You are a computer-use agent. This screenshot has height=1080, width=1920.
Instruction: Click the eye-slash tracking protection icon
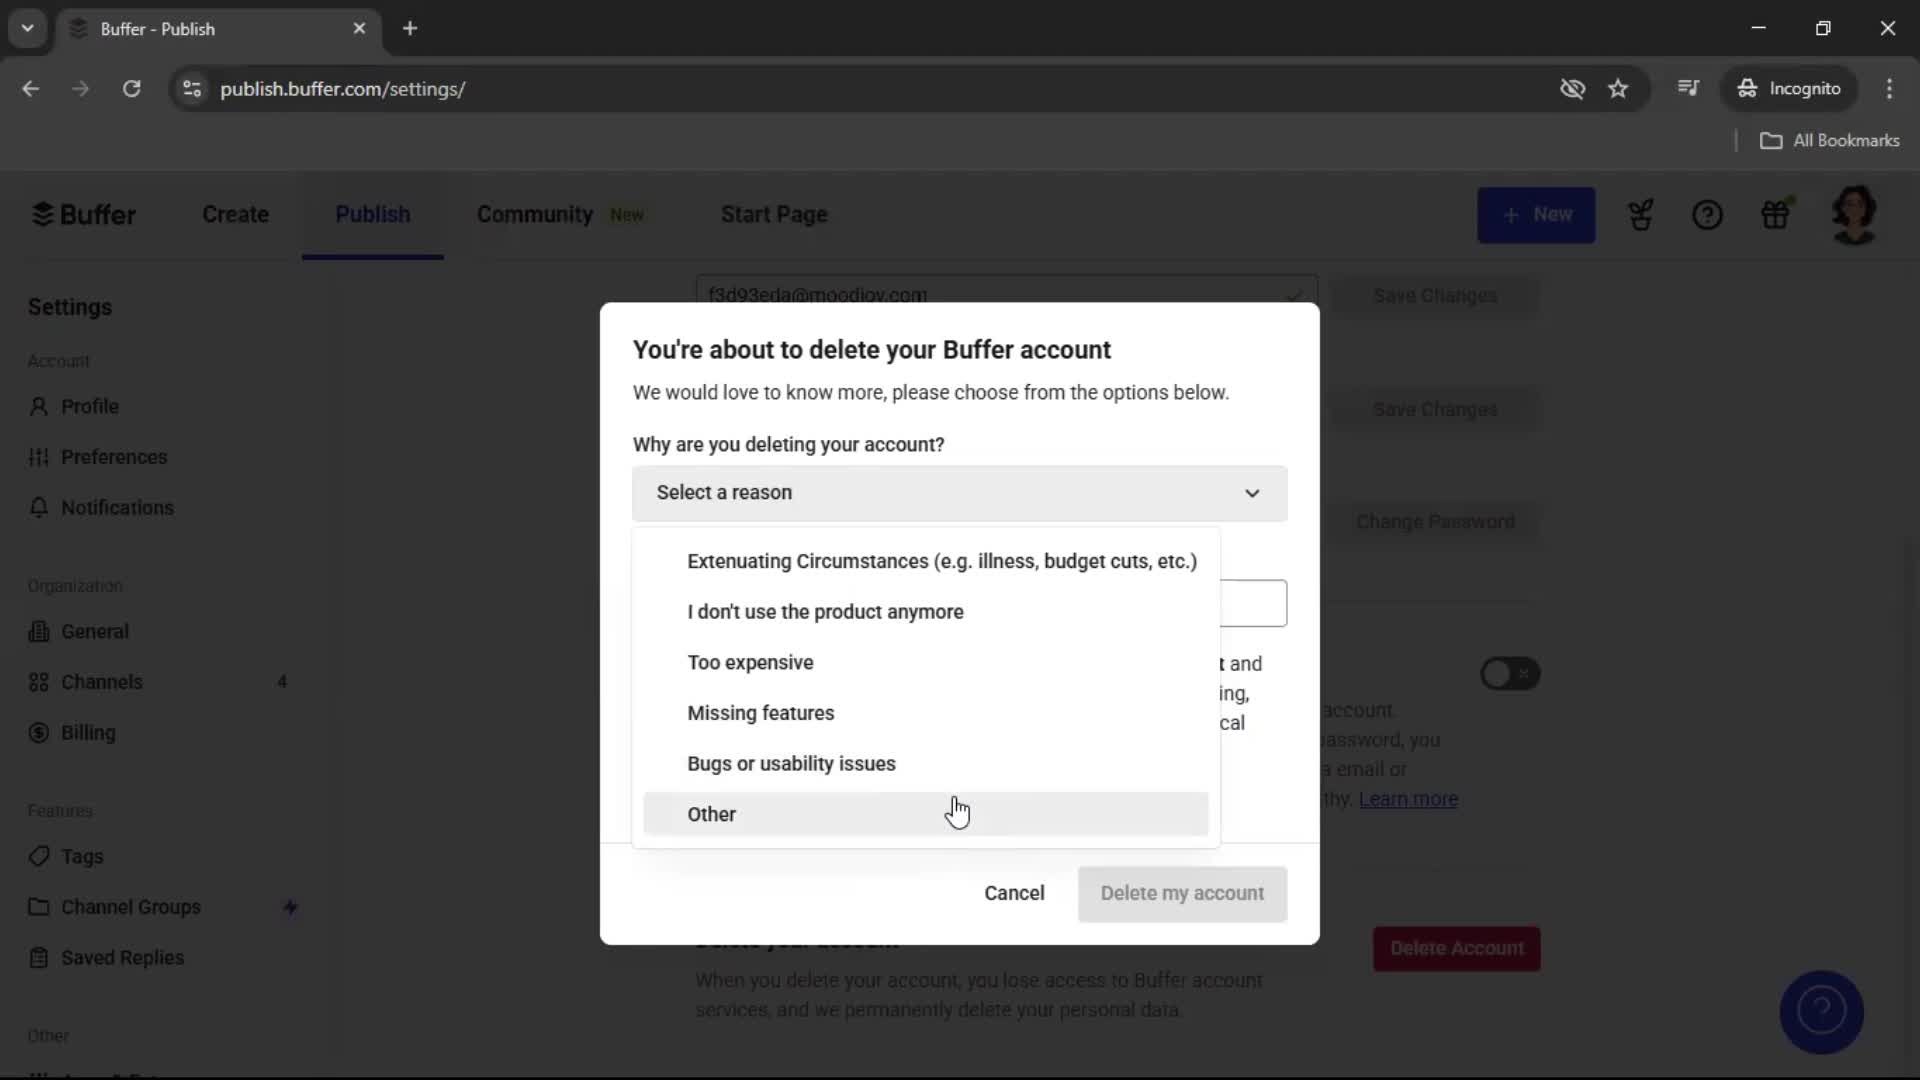1572,89
